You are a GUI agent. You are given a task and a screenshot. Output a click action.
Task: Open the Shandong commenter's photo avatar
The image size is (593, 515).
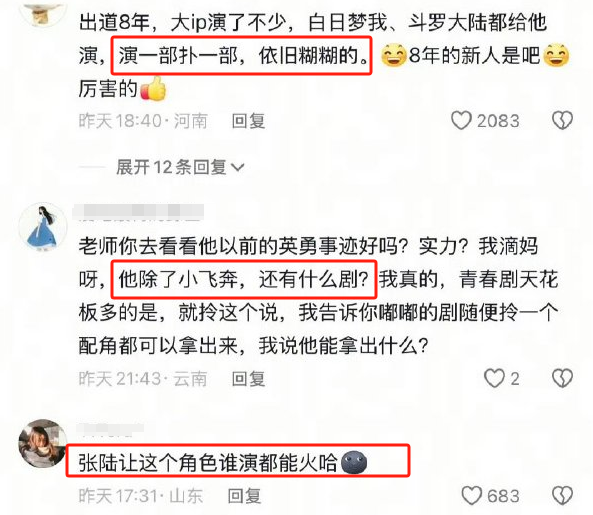(x=43, y=443)
